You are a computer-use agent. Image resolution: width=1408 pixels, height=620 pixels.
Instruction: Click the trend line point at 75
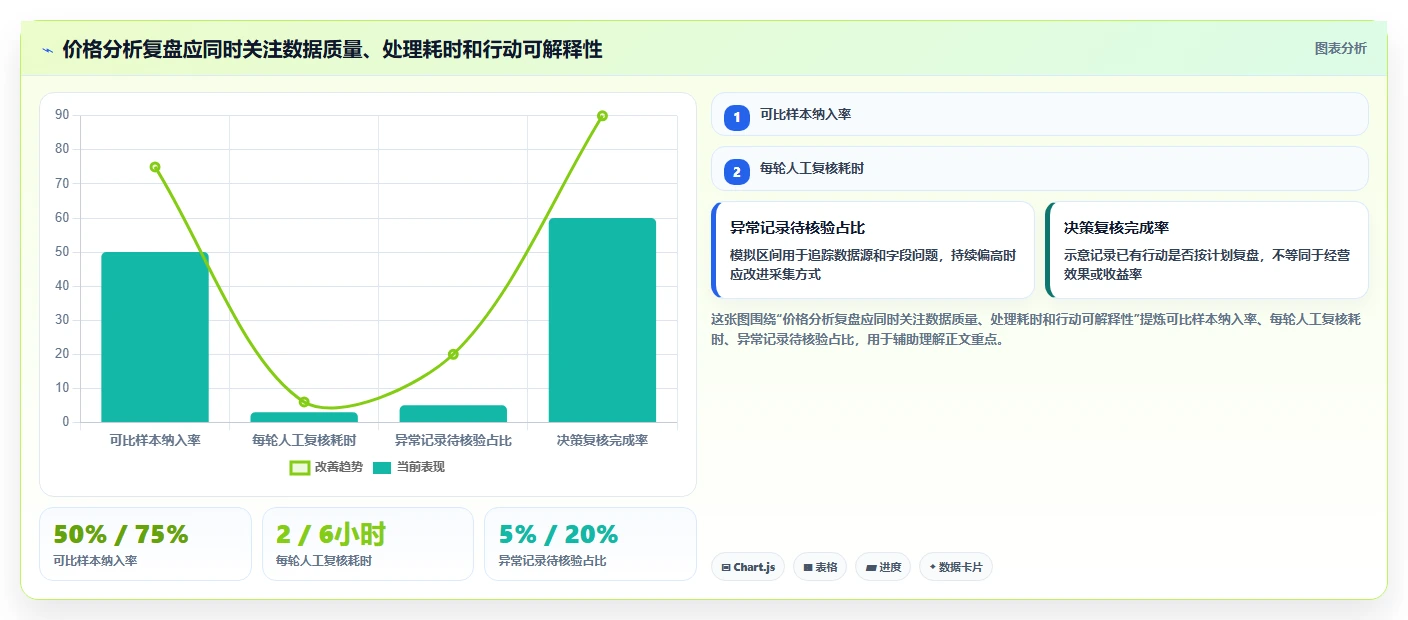coord(155,167)
